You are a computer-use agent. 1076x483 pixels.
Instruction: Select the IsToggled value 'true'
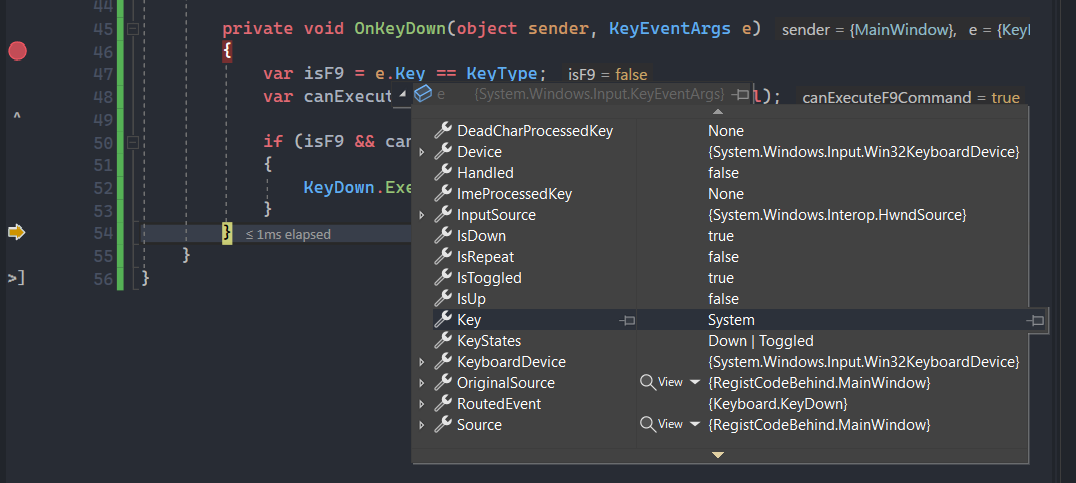(721, 278)
